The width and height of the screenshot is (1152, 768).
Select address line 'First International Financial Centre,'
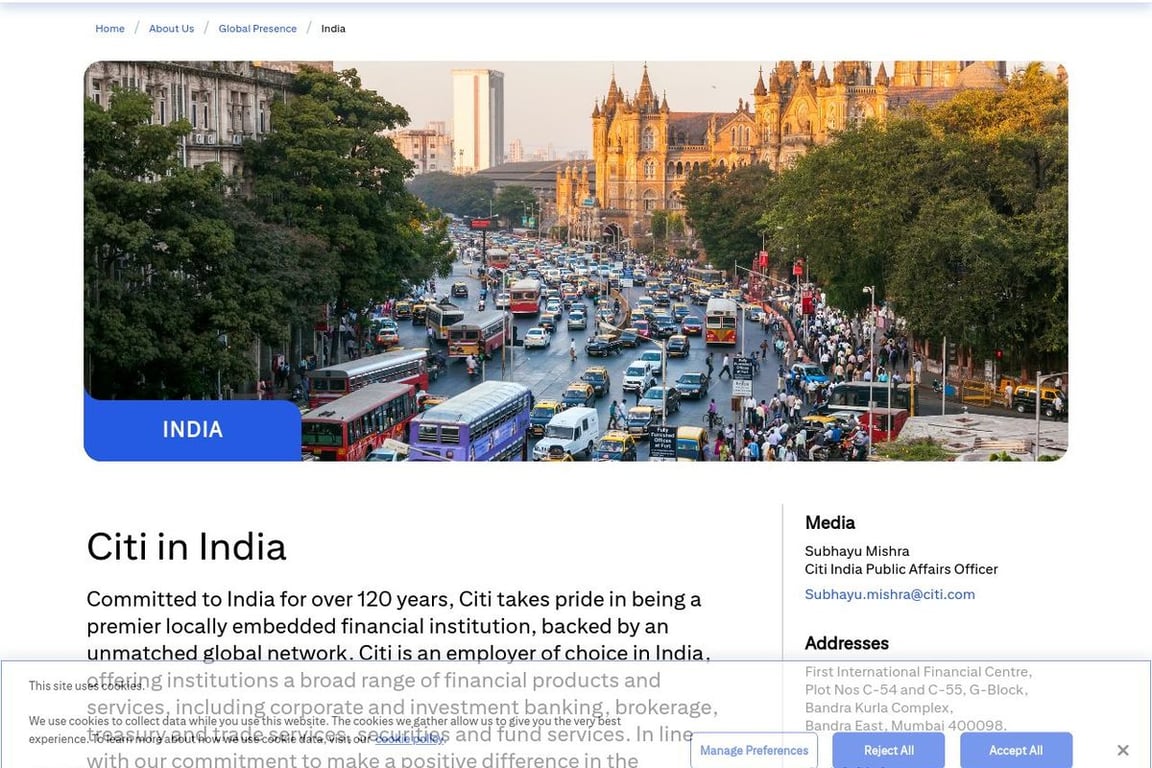[x=918, y=672]
